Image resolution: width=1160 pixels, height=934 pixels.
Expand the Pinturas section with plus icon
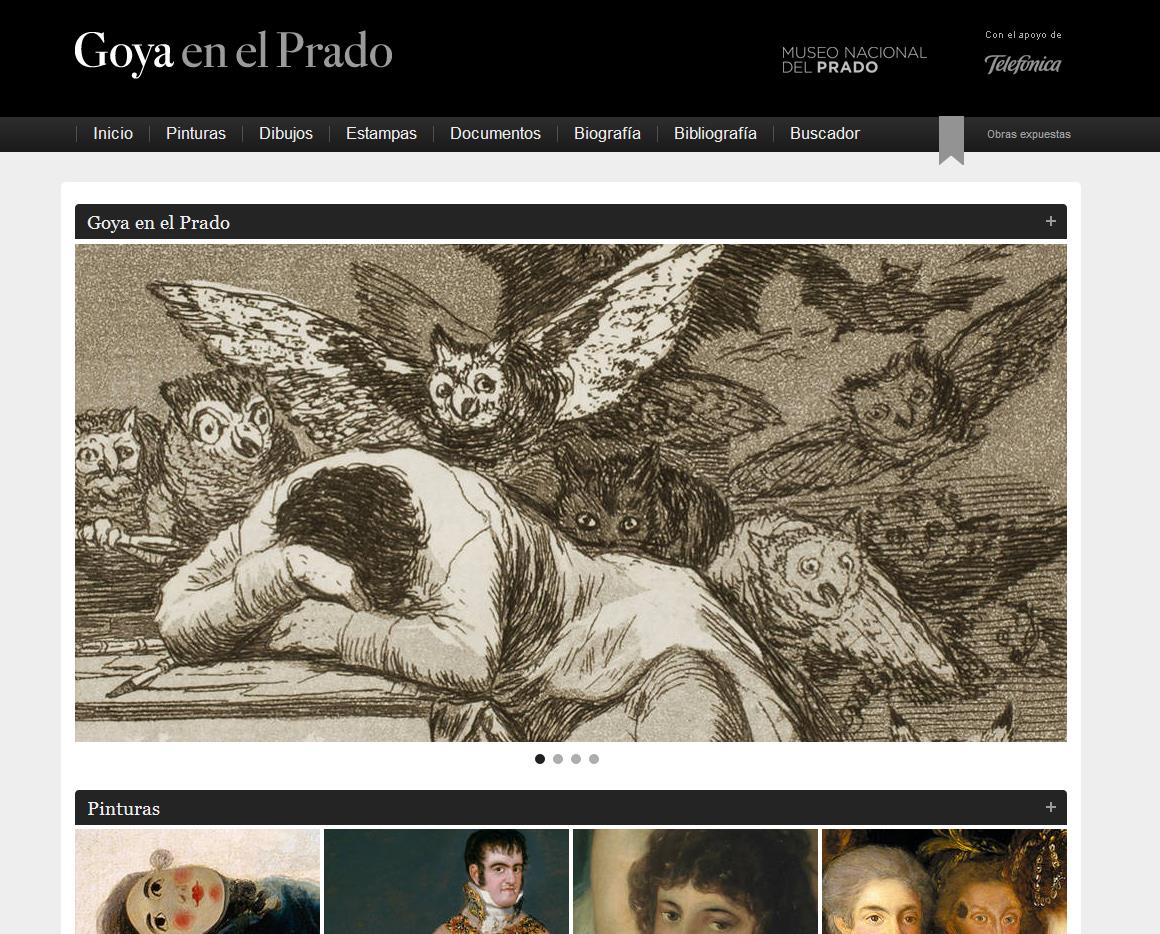pos(1051,808)
